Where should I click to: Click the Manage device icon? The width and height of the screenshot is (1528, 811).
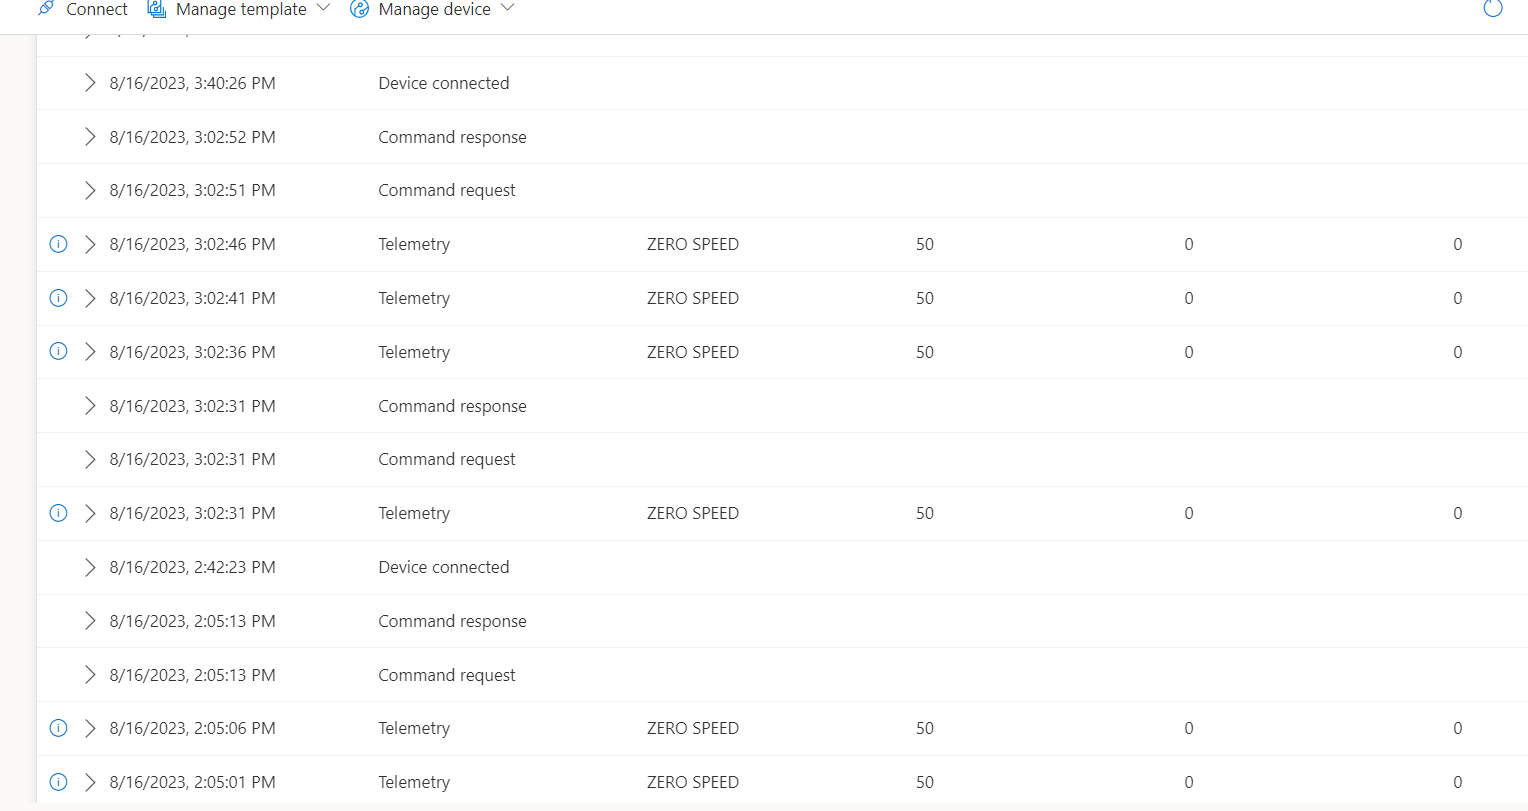pyautogui.click(x=360, y=9)
